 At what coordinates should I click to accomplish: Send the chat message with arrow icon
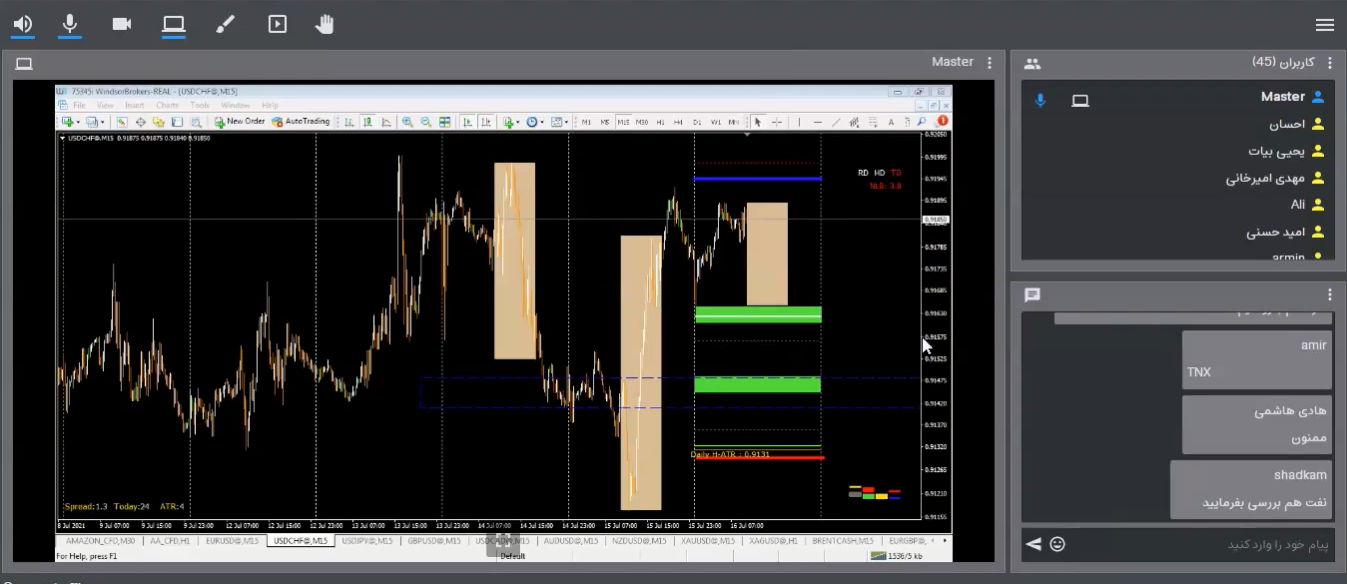tap(1034, 544)
